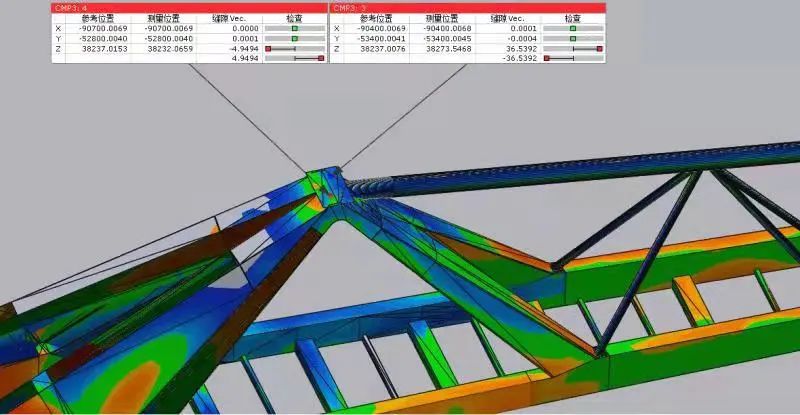Select measured value 38232.0659 in CMP3: 4
The height and width of the screenshot is (415, 800).
click(166, 49)
